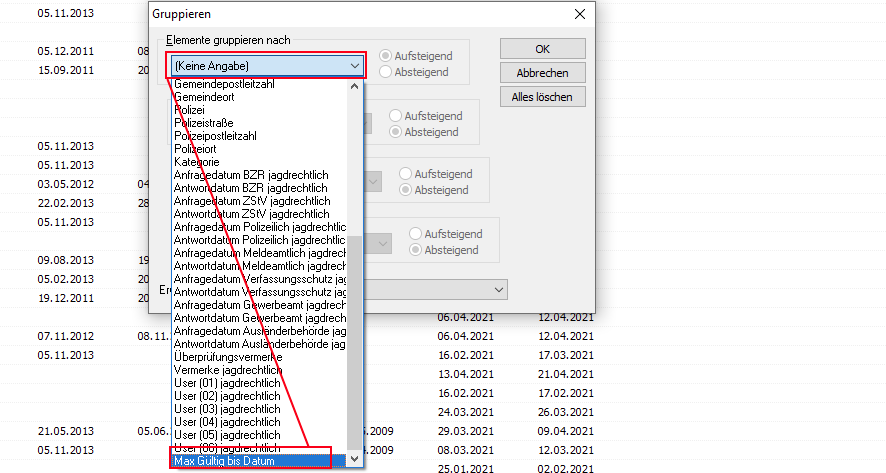Select Kategorie in the dropdown list
Screen dimensions: 886x473
196,162
